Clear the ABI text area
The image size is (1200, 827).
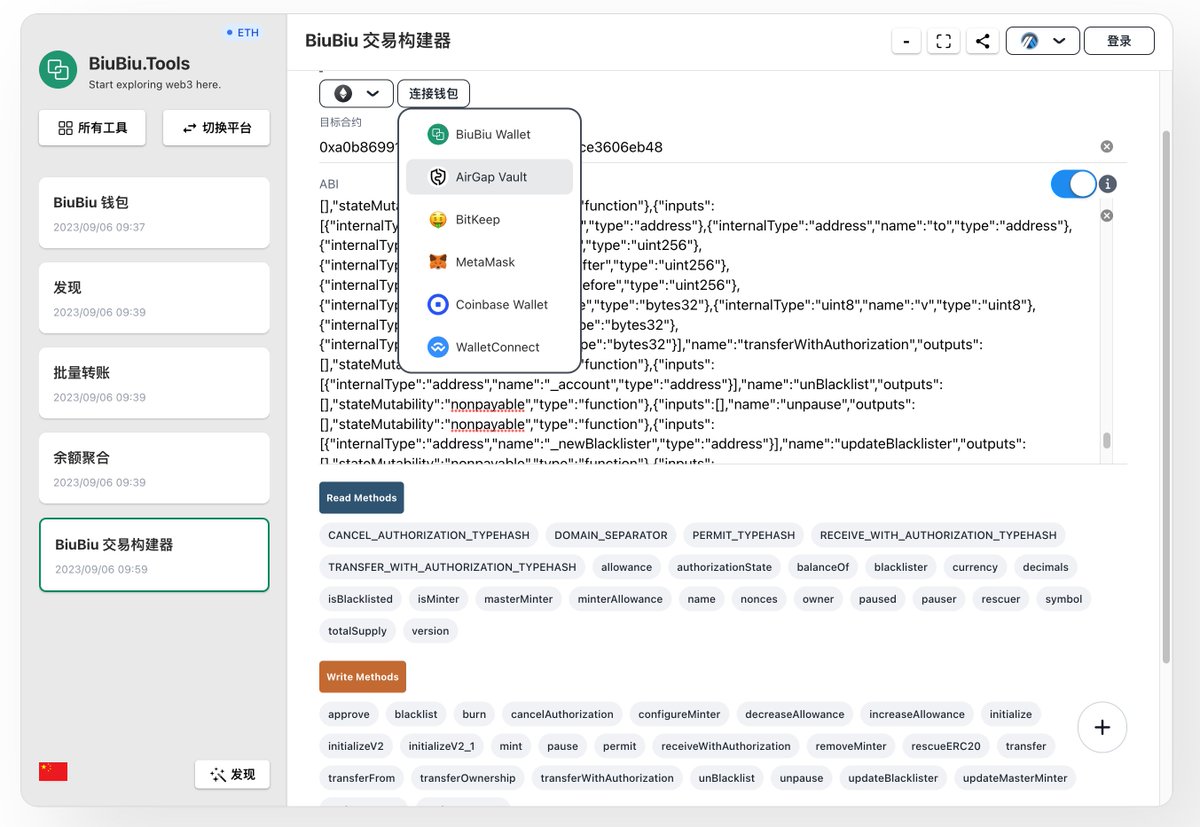point(1107,216)
